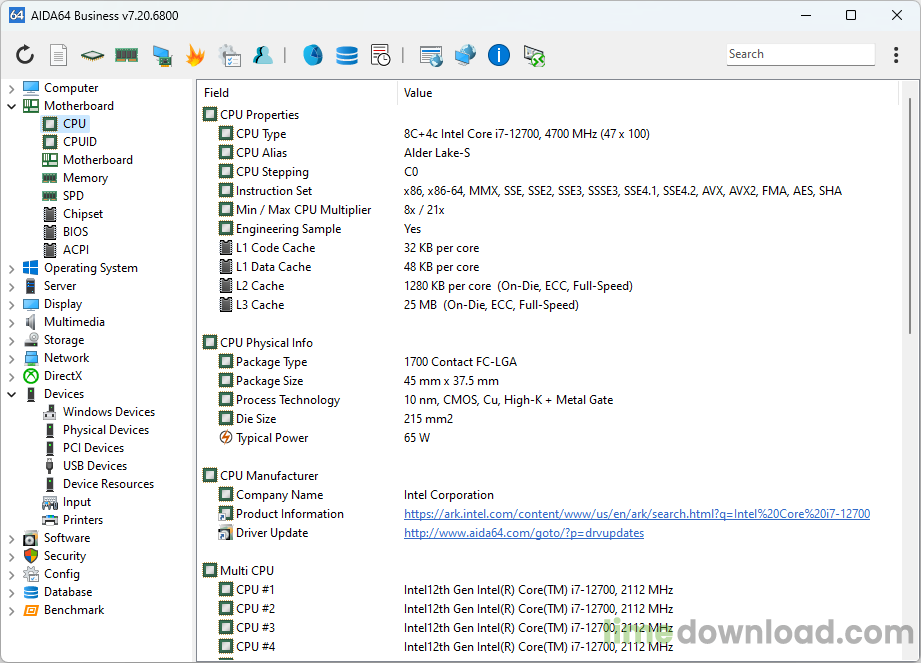The height and width of the screenshot is (663, 921).
Task: Launch the flame System Stability Test icon
Action: [x=195, y=55]
